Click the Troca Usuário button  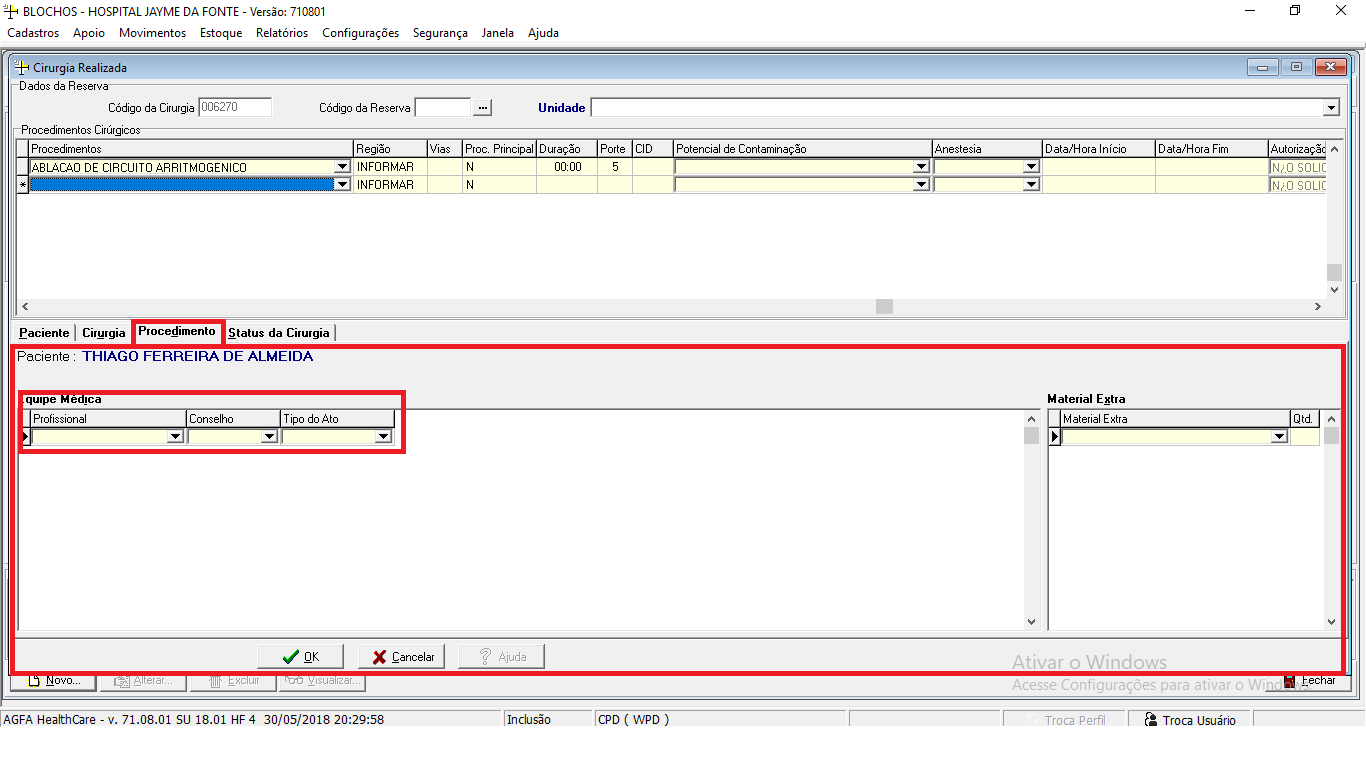(1190, 720)
